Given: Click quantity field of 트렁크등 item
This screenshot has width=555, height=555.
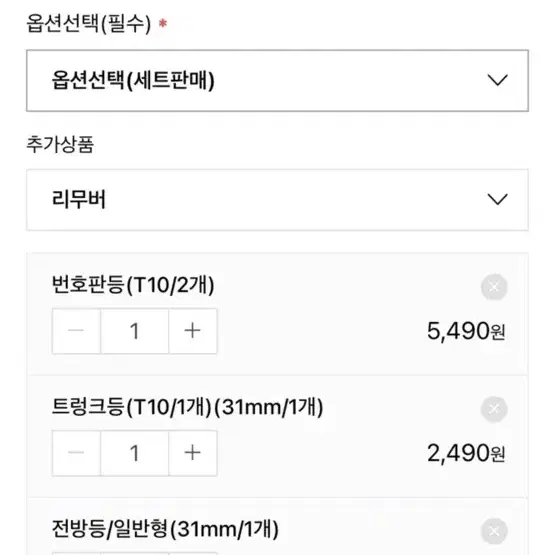Looking at the screenshot, I should [135, 453].
